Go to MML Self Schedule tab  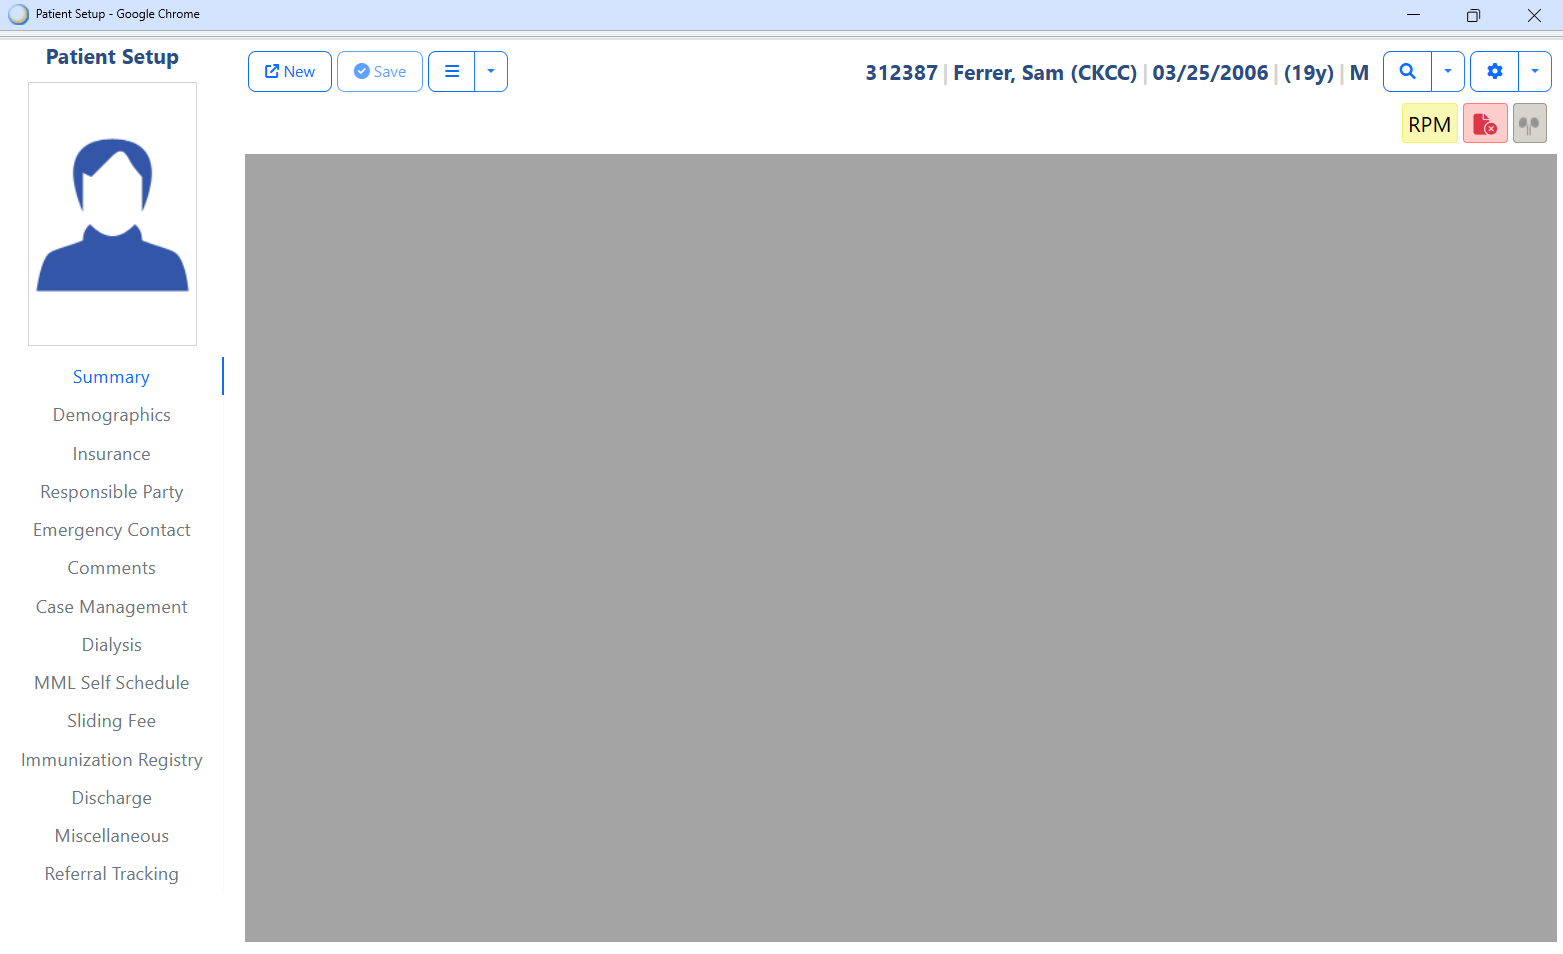[x=111, y=683]
